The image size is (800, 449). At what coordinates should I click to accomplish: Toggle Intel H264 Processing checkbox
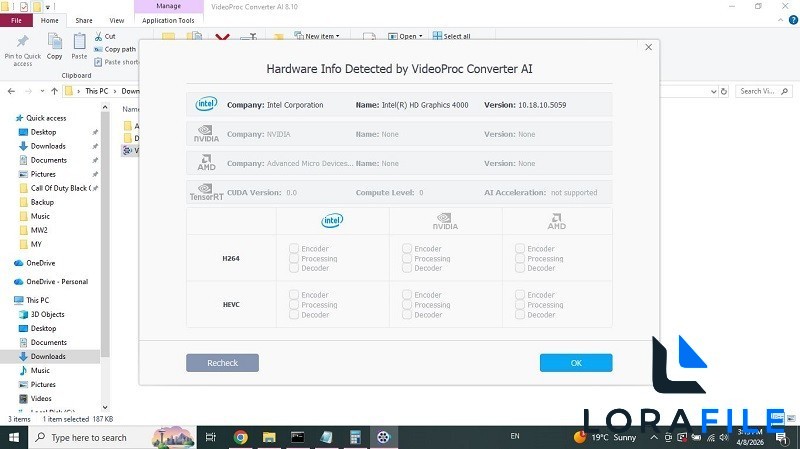coord(294,258)
